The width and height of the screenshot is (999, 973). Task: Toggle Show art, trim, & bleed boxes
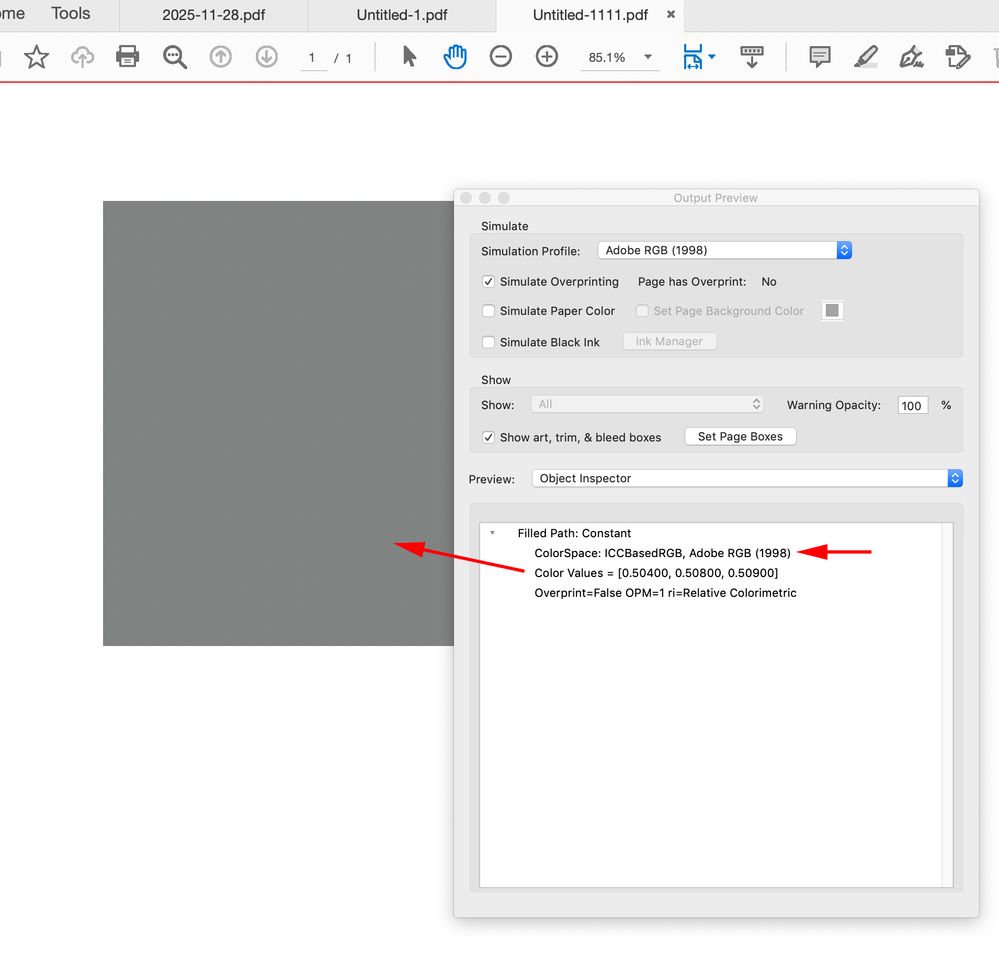pyautogui.click(x=489, y=437)
